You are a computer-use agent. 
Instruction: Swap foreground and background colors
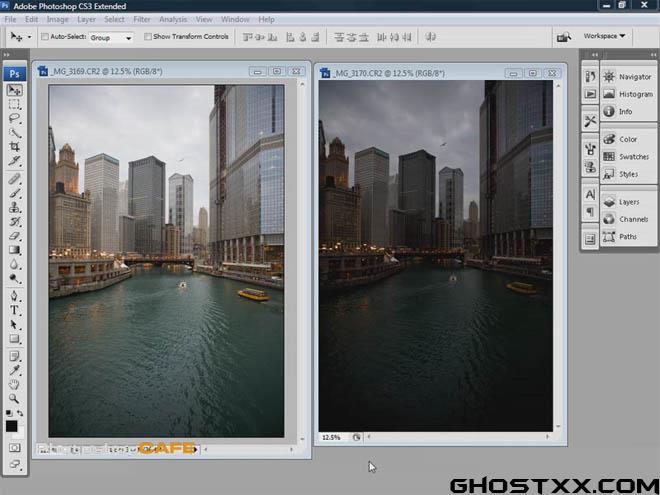coord(20,413)
